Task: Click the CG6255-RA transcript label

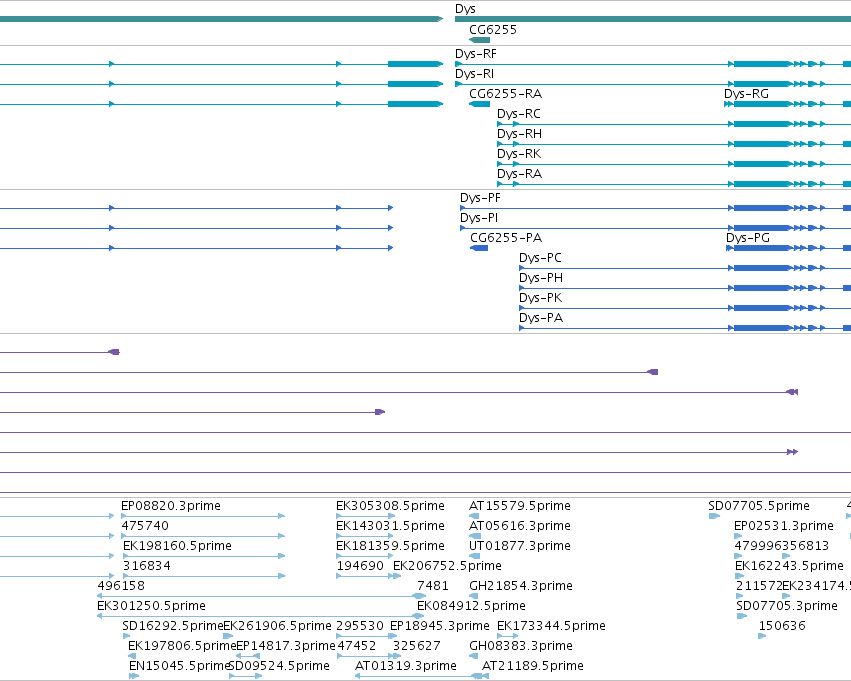Action: [505, 94]
